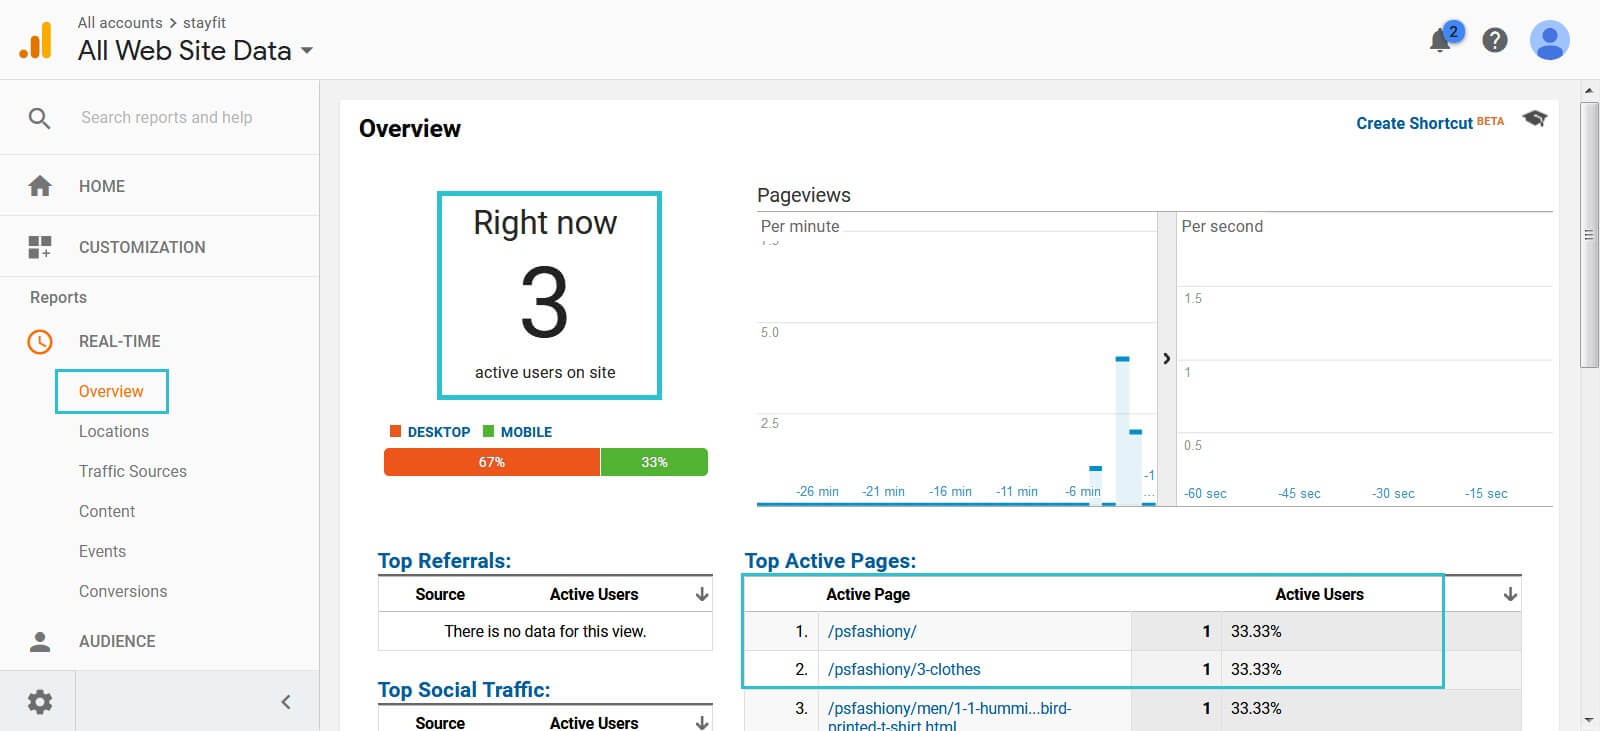Click the search magnifier icon
This screenshot has width=1600, height=731.
(x=40, y=118)
